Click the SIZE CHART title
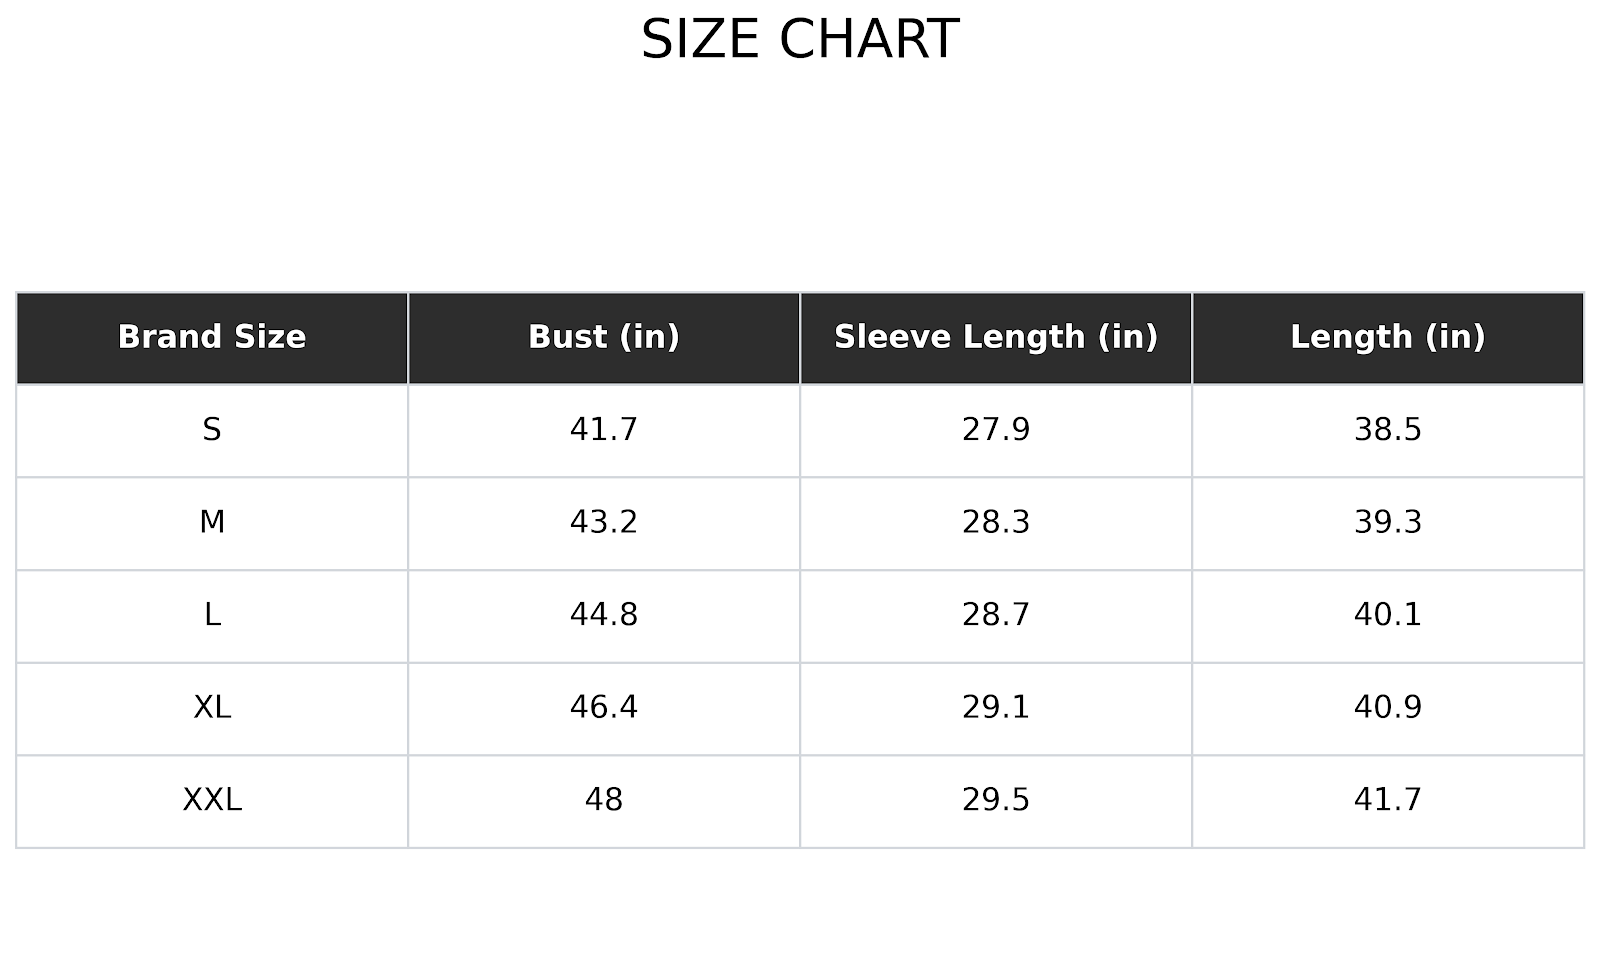Screen dimensions: 1600x953 [799, 40]
